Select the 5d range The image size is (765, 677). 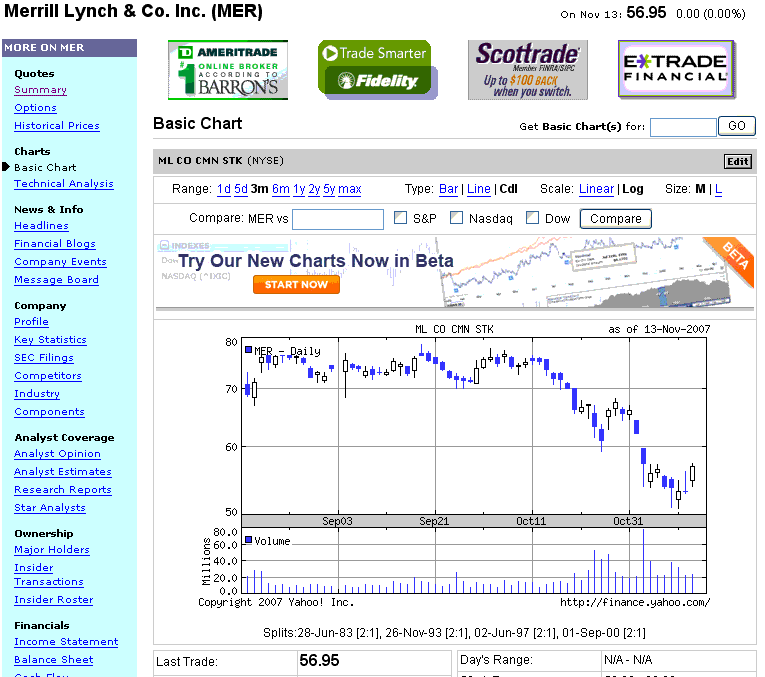[241, 189]
